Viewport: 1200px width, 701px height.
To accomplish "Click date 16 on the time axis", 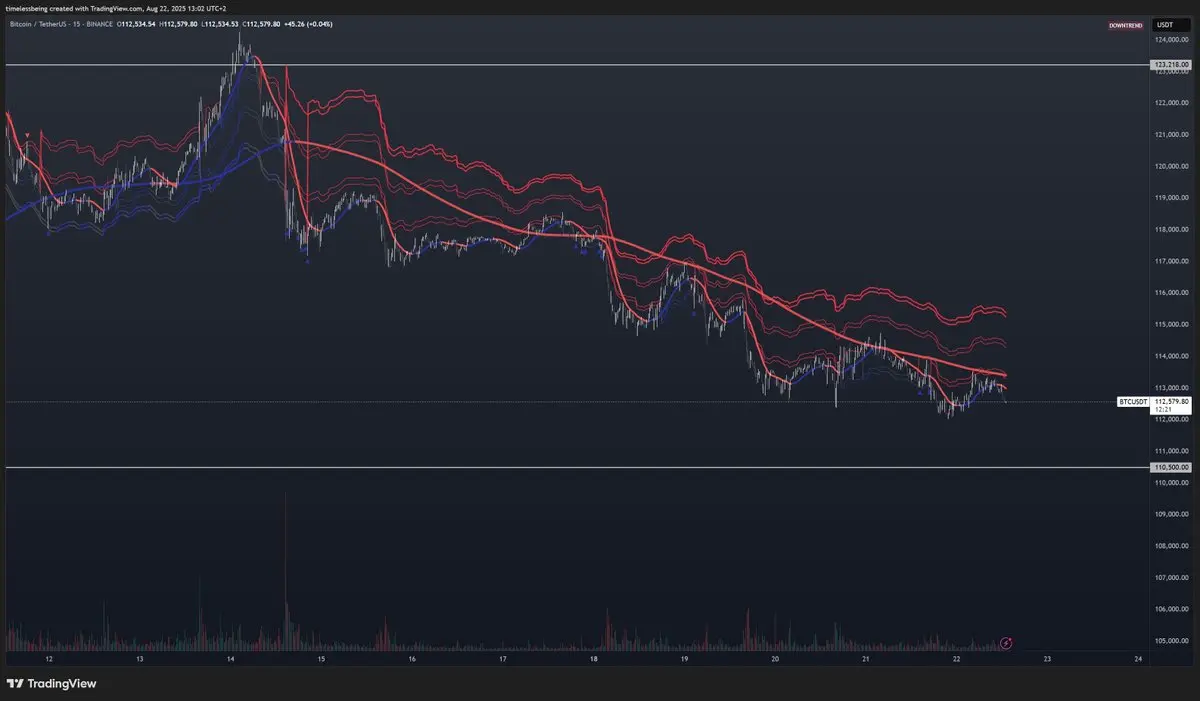I will coord(412,659).
